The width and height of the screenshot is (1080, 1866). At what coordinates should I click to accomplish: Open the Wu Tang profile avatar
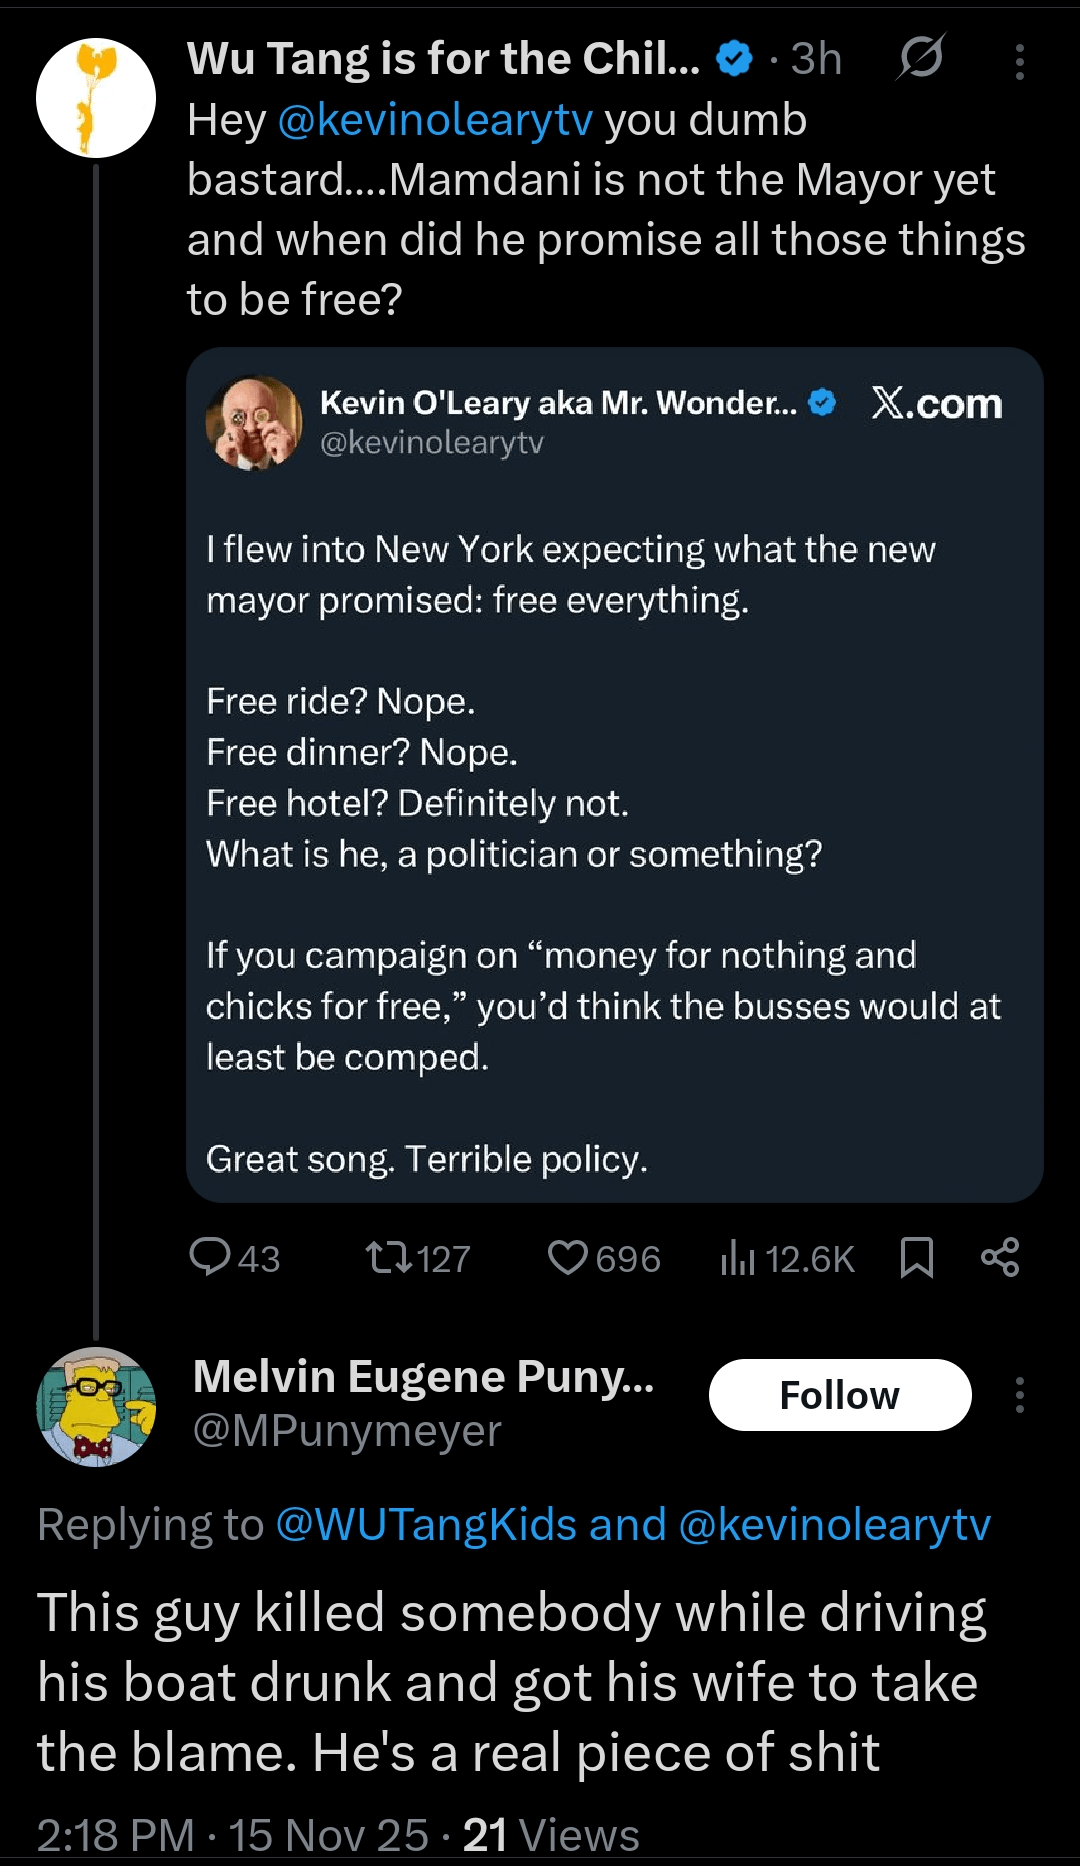point(96,98)
